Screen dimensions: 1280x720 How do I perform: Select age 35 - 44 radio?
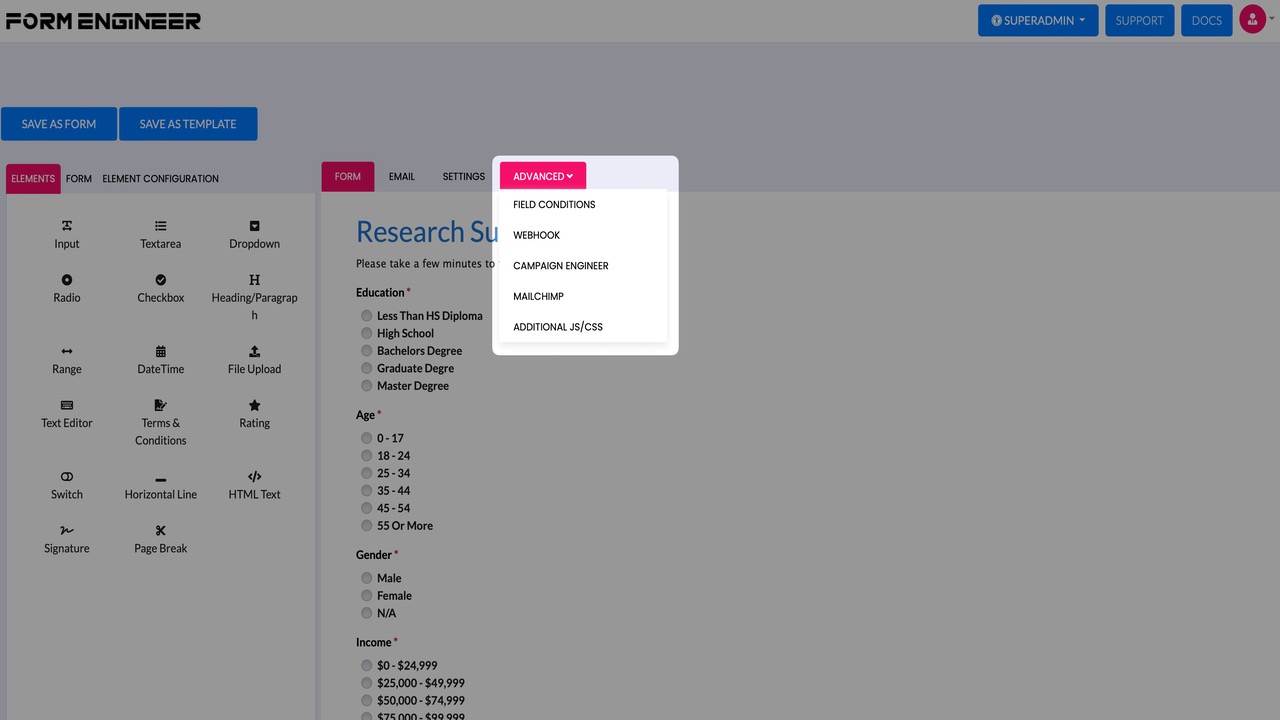pos(367,491)
